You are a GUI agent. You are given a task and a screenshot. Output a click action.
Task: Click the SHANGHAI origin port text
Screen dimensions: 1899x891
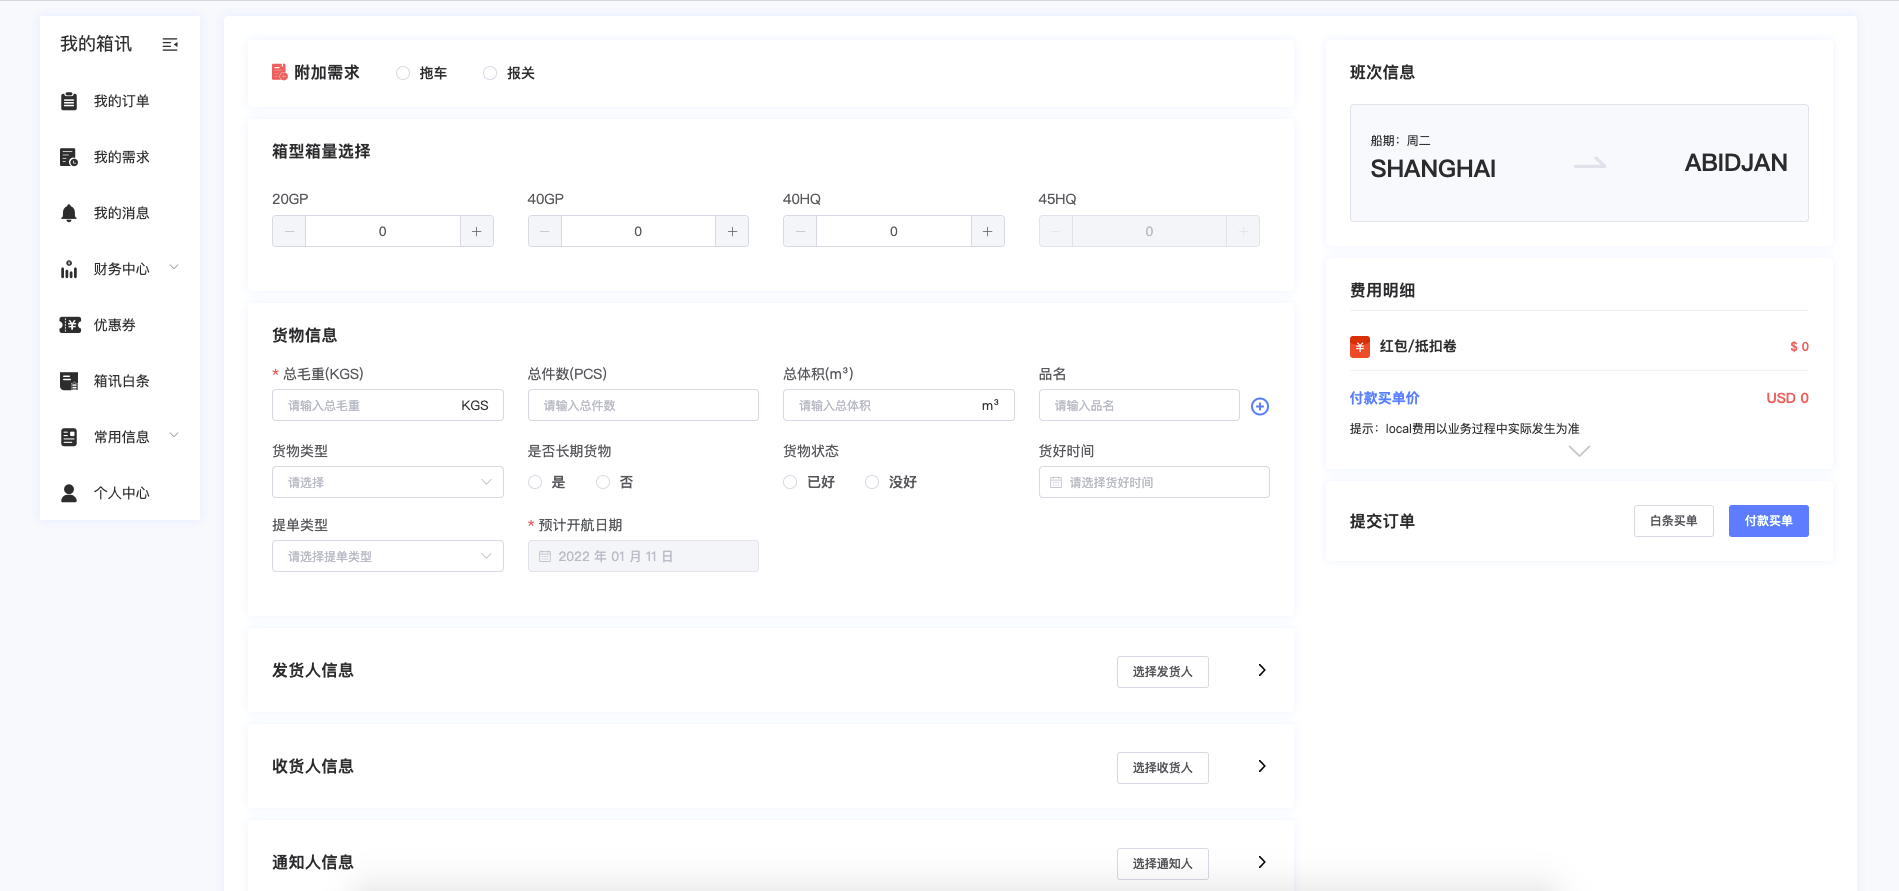[1433, 169]
